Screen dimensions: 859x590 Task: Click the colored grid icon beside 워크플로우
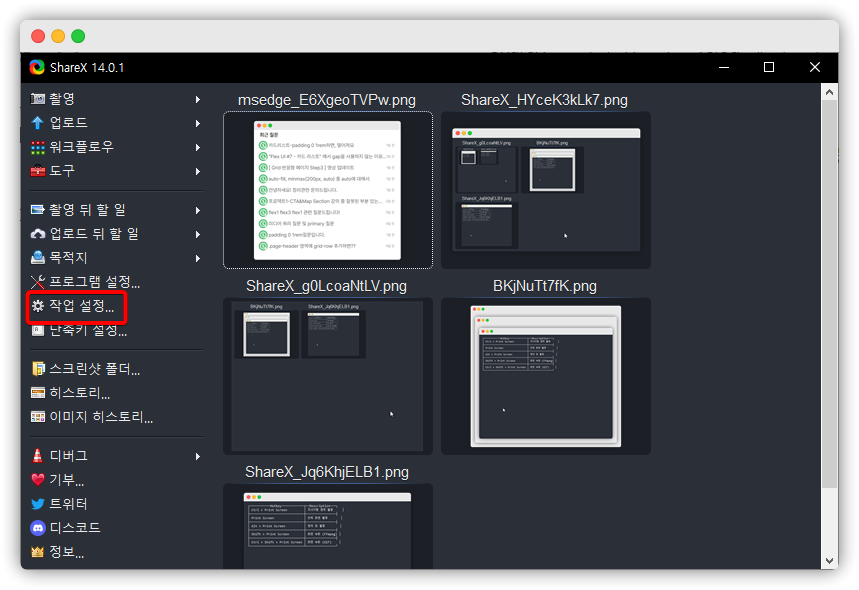click(x=37, y=147)
